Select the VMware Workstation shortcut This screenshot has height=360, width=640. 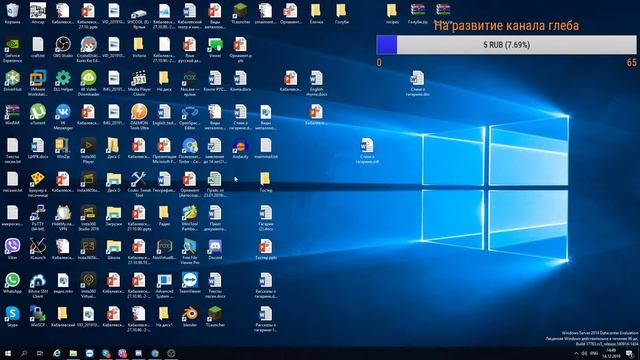(x=38, y=82)
